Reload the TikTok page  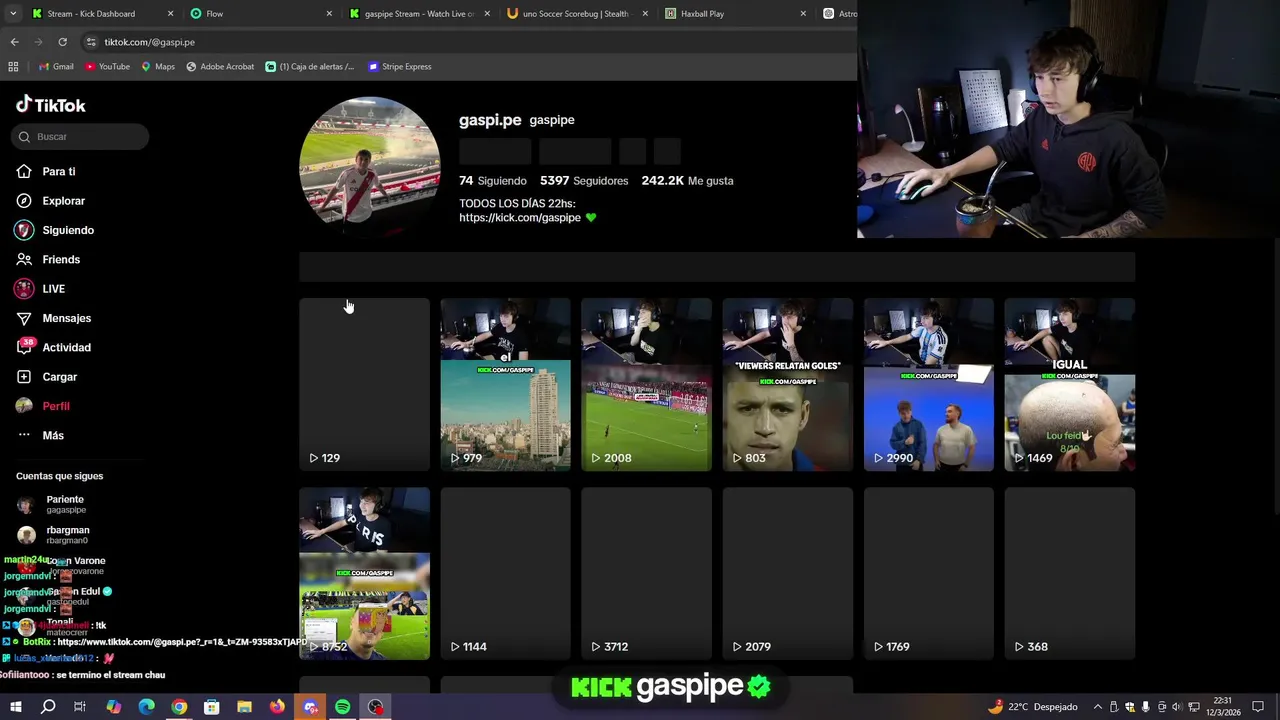coord(62,42)
